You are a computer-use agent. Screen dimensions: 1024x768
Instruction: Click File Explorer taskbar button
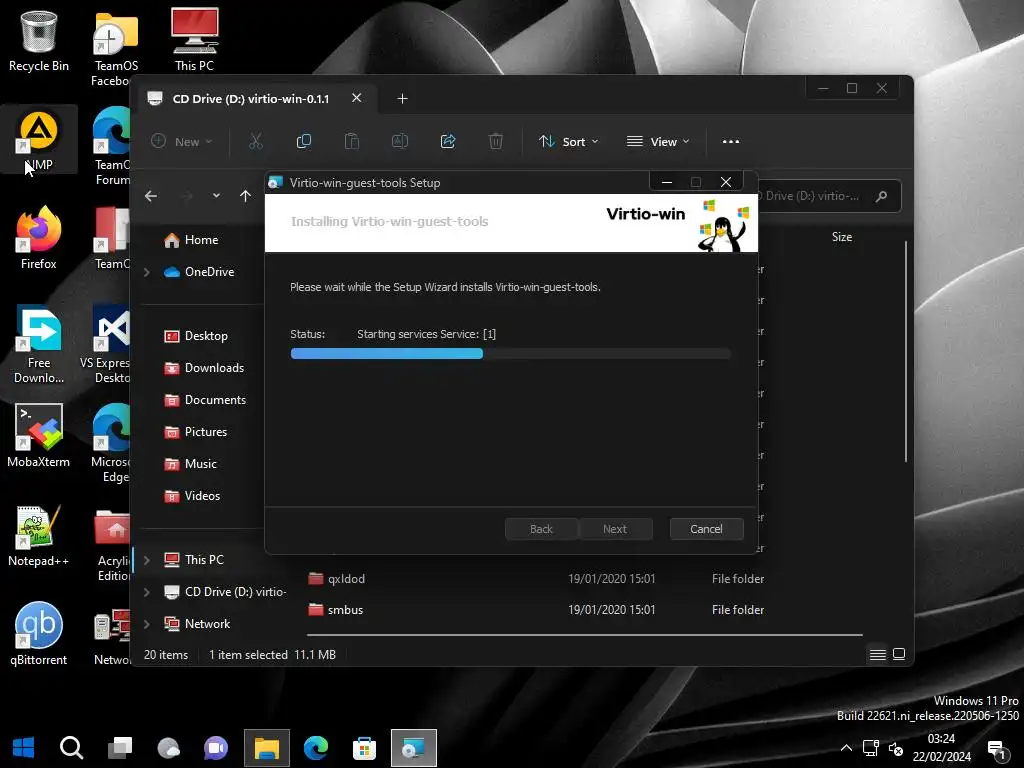(266, 747)
